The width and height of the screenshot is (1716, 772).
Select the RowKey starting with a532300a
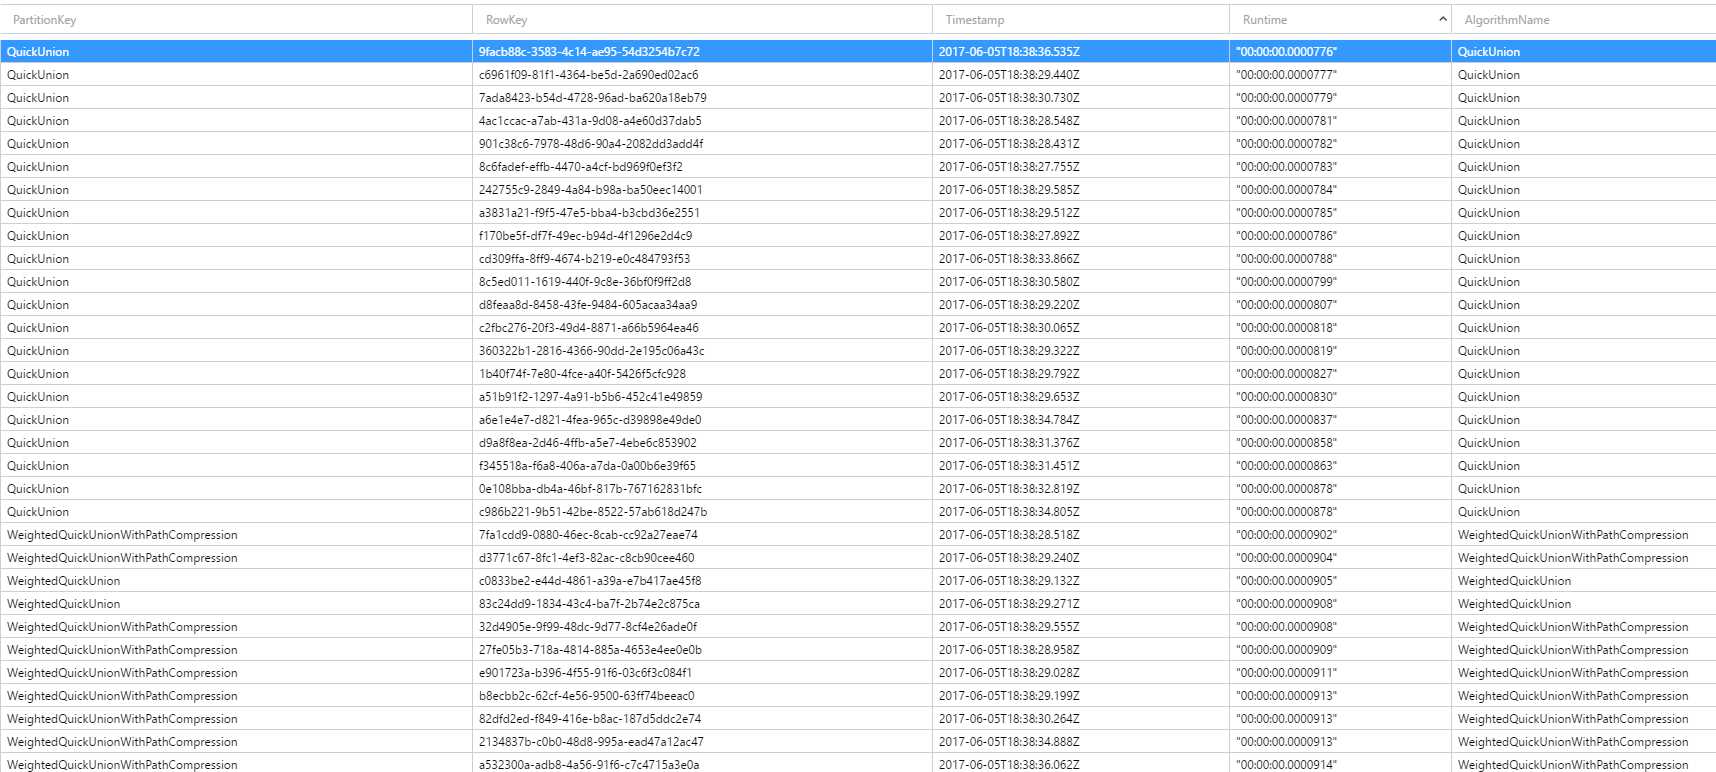588,765
